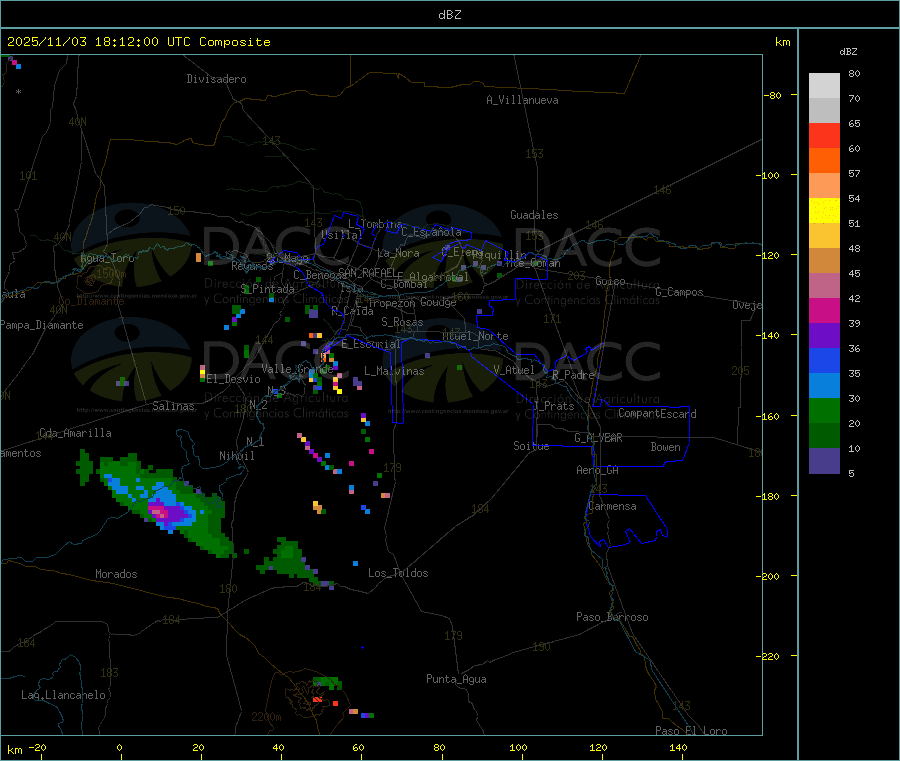The height and width of the screenshot is (761, 900).
Task: Click the 80 dBZ white legend swatch
Action: 824,86
